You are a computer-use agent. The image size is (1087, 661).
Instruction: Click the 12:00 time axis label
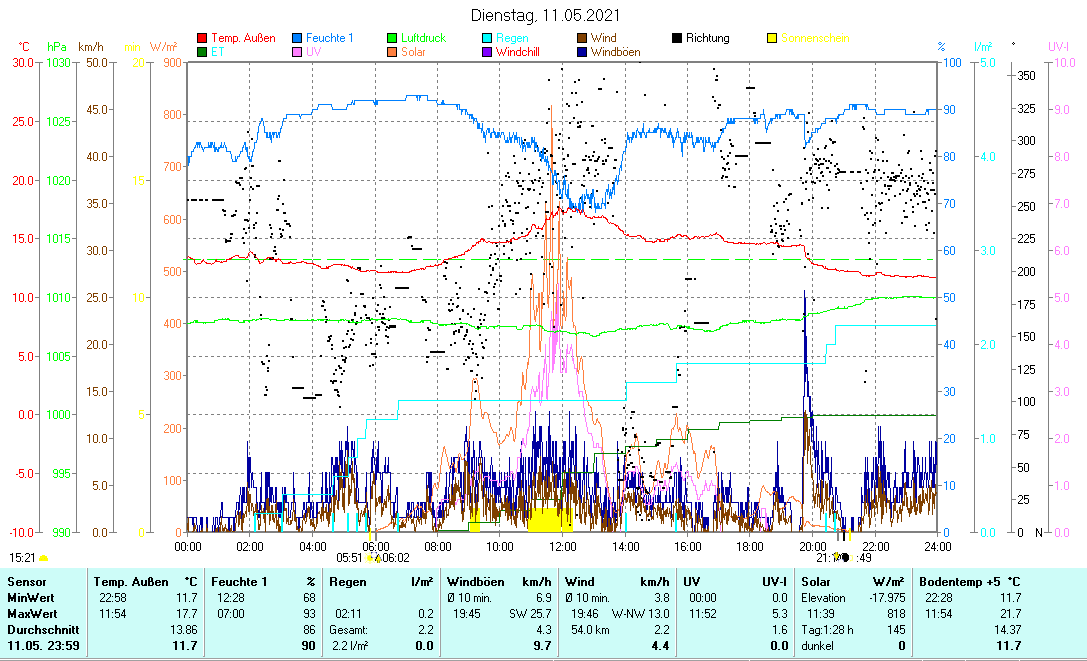562,546
